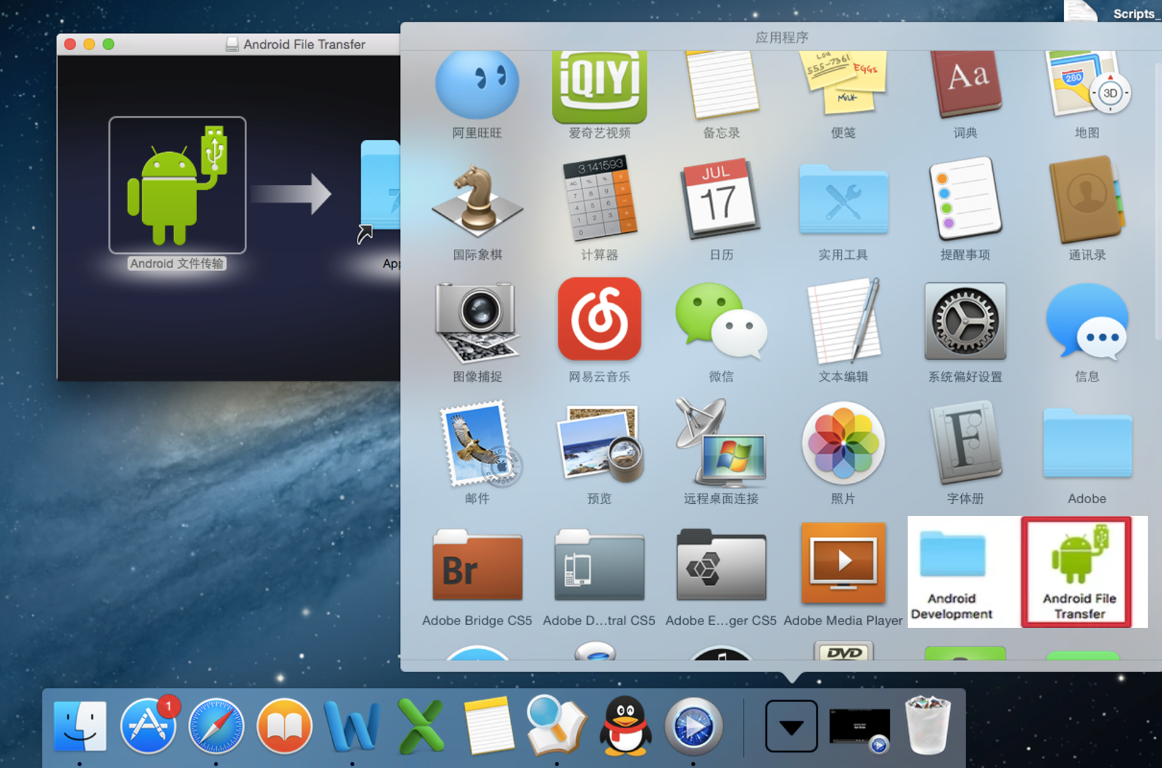
Task: Open Remote Desktop Connection (远程桌面连接)
Action: pyautogui.click(x=721, y=440)
